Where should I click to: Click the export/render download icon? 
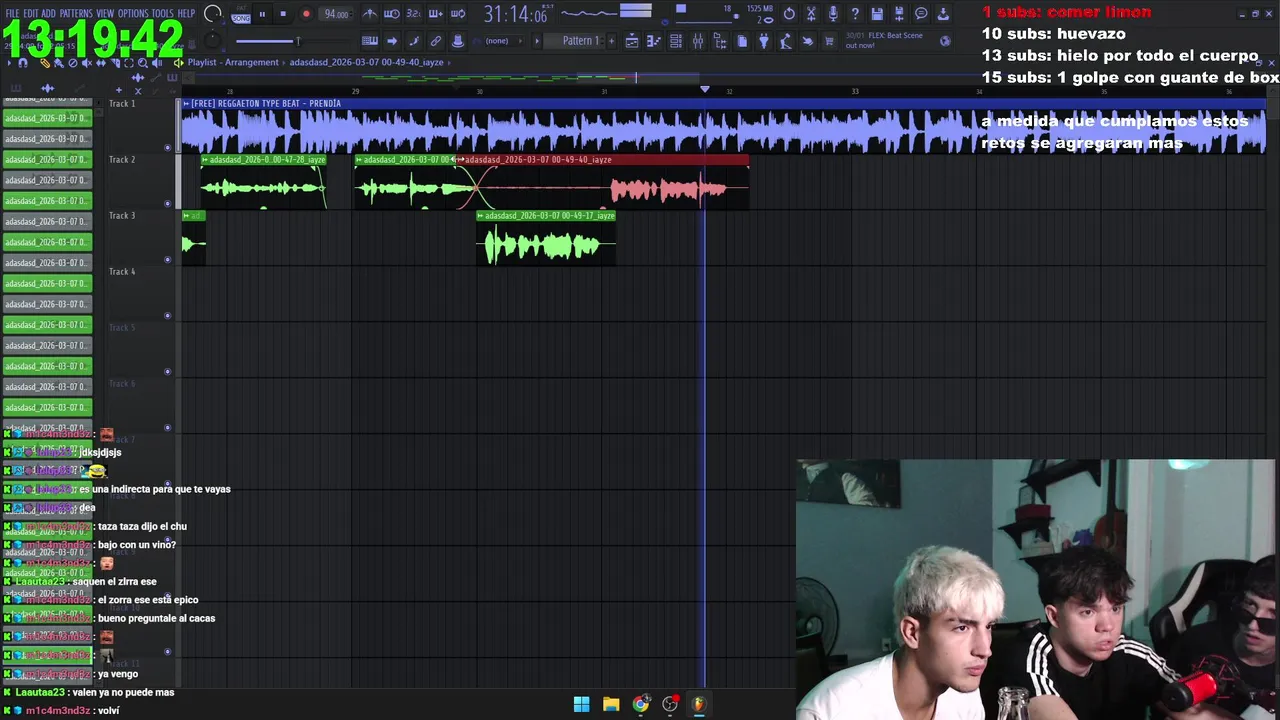943,14
